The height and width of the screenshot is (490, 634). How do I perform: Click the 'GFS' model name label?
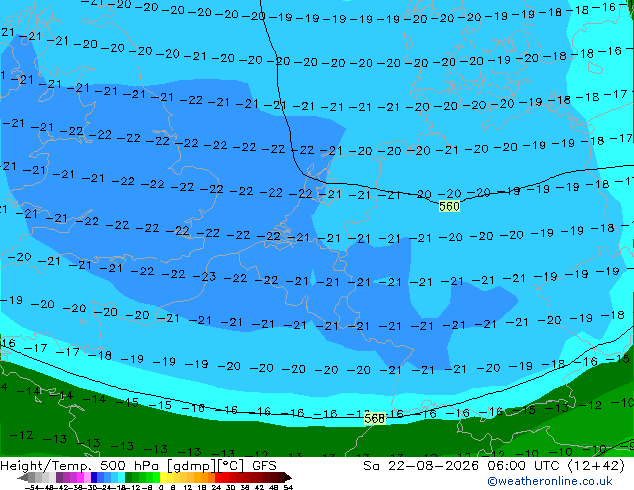264,466
